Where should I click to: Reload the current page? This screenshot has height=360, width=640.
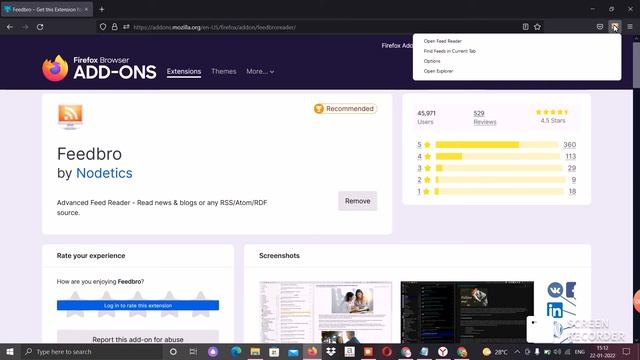(40, 27)
